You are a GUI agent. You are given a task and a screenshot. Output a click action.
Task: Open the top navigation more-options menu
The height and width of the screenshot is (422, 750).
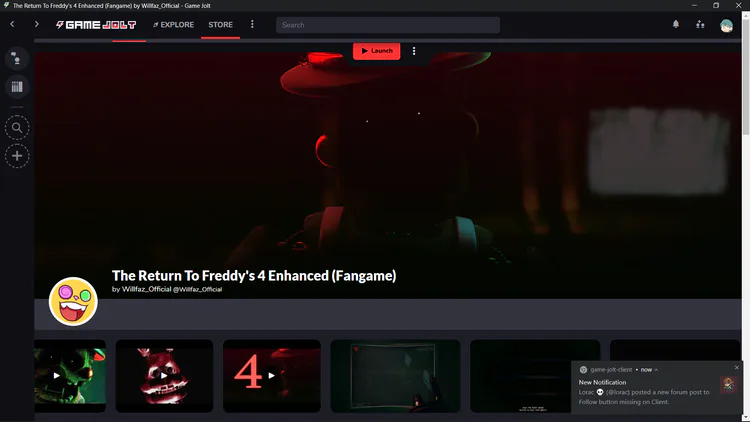pyautogui.click(x=252, y=24)
